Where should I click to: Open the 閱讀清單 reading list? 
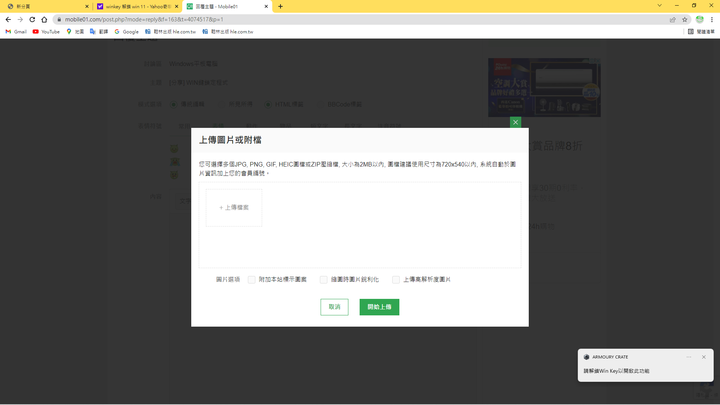(701, 32)
